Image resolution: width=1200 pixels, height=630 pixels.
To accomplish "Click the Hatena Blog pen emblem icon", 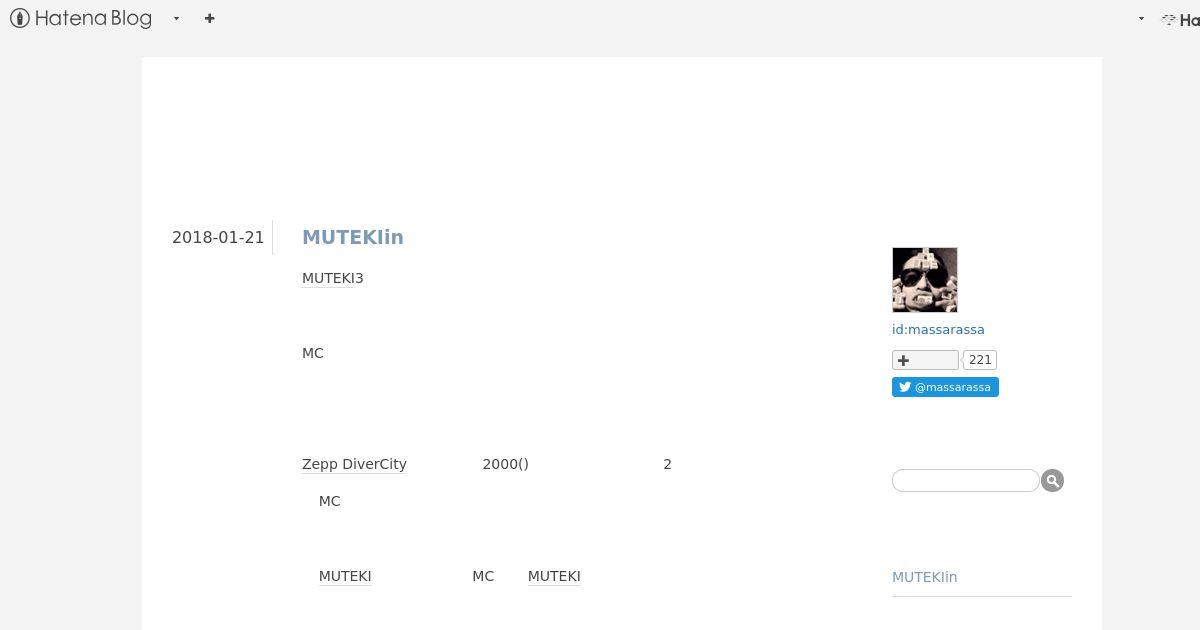I will point(20,18).
